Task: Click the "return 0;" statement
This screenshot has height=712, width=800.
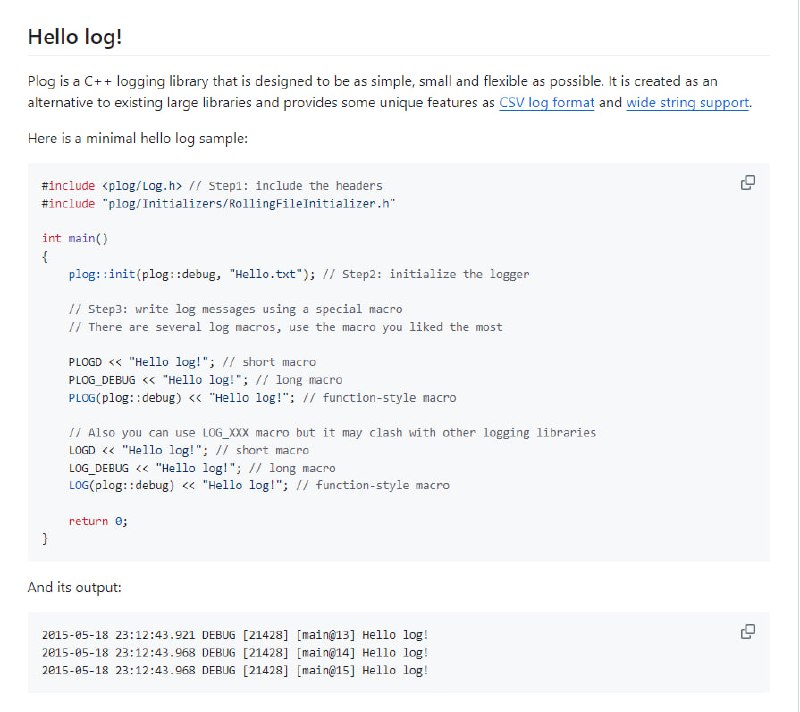Action: (98, 521)
